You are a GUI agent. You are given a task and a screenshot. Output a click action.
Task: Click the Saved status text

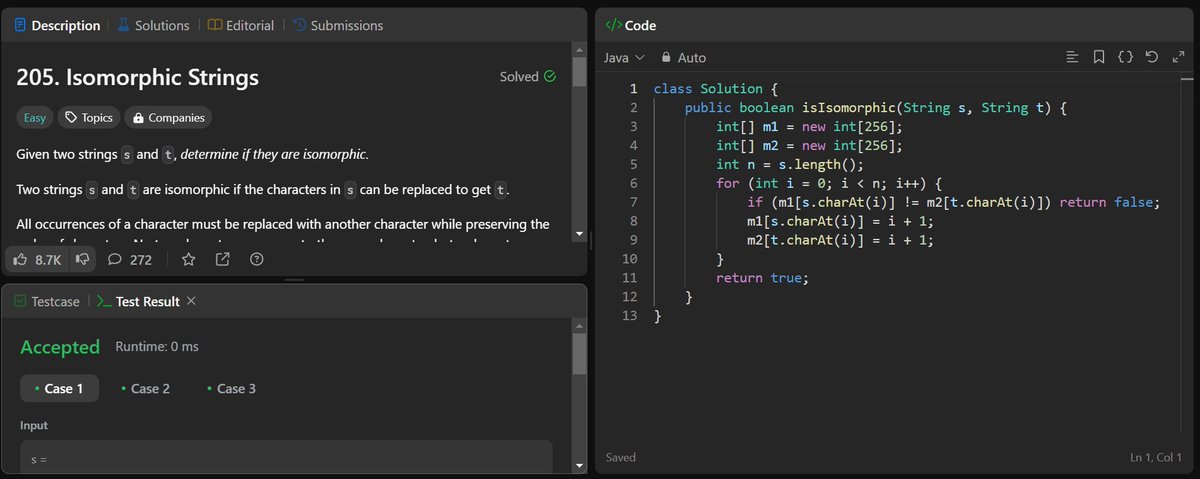pyautogui.click(x=622, y=458)
